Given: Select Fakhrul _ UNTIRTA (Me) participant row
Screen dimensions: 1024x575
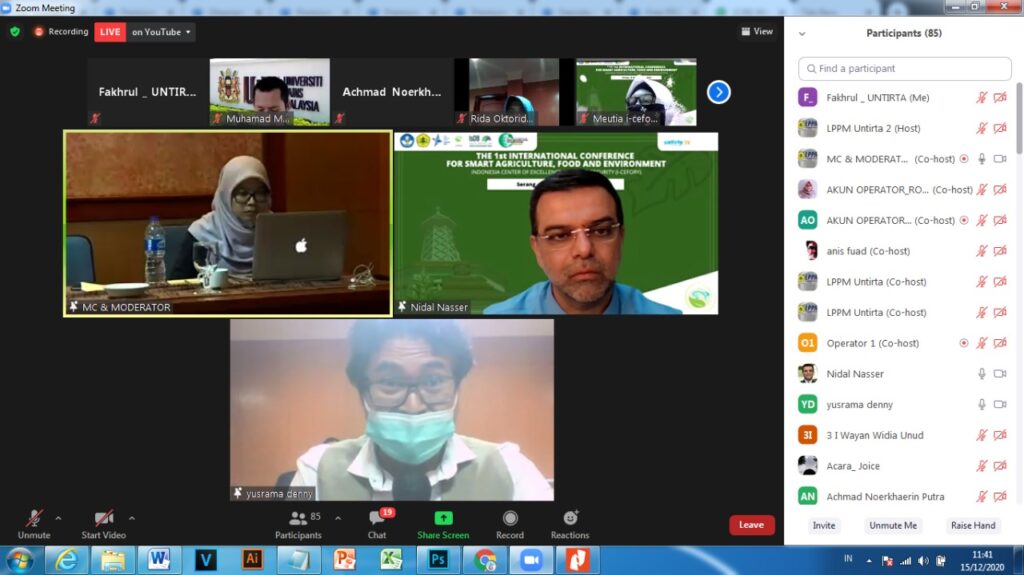Looking at the screenshot, I should coord(904,97).
